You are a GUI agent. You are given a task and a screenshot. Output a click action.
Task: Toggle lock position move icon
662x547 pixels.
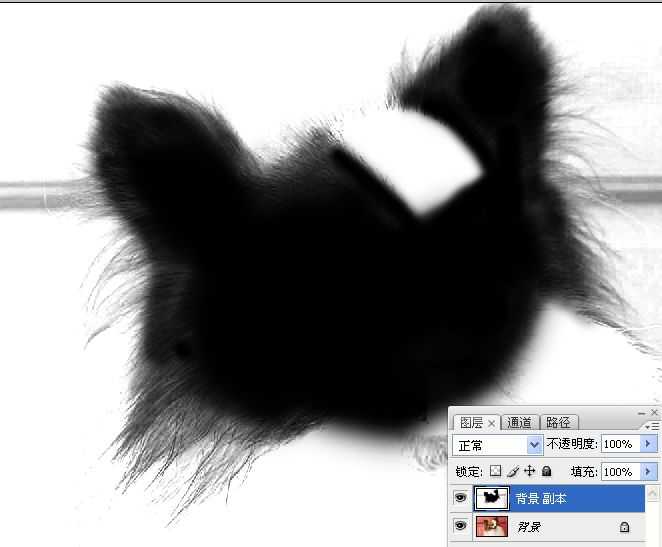click(x=529, y=471)
